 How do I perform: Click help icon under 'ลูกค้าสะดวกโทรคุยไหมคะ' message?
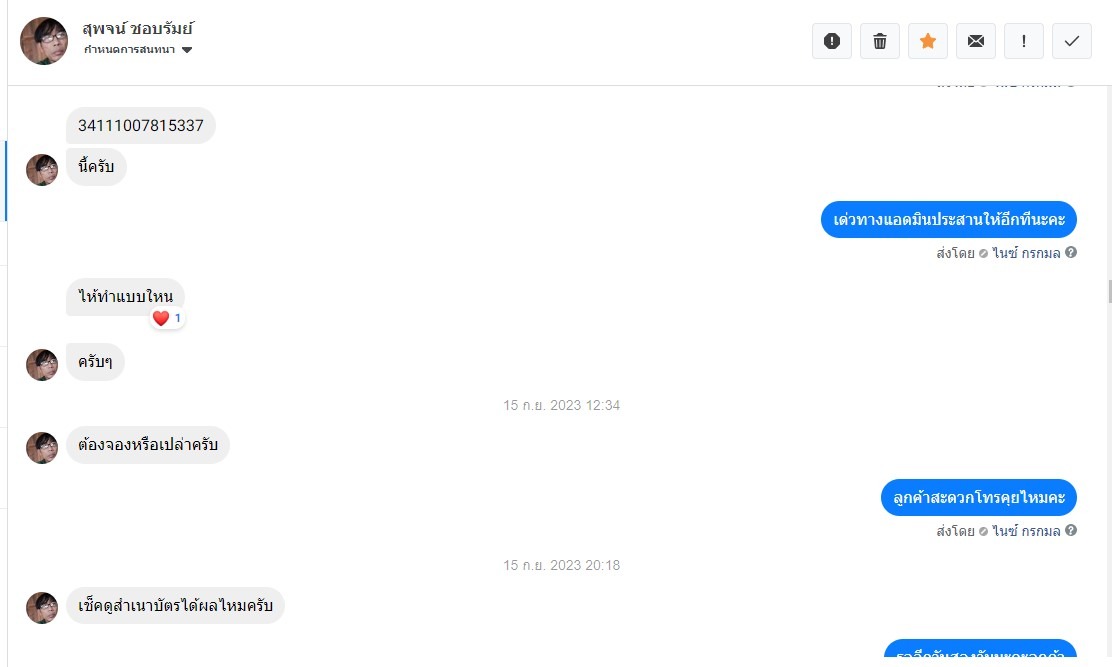coord(1071,530)
